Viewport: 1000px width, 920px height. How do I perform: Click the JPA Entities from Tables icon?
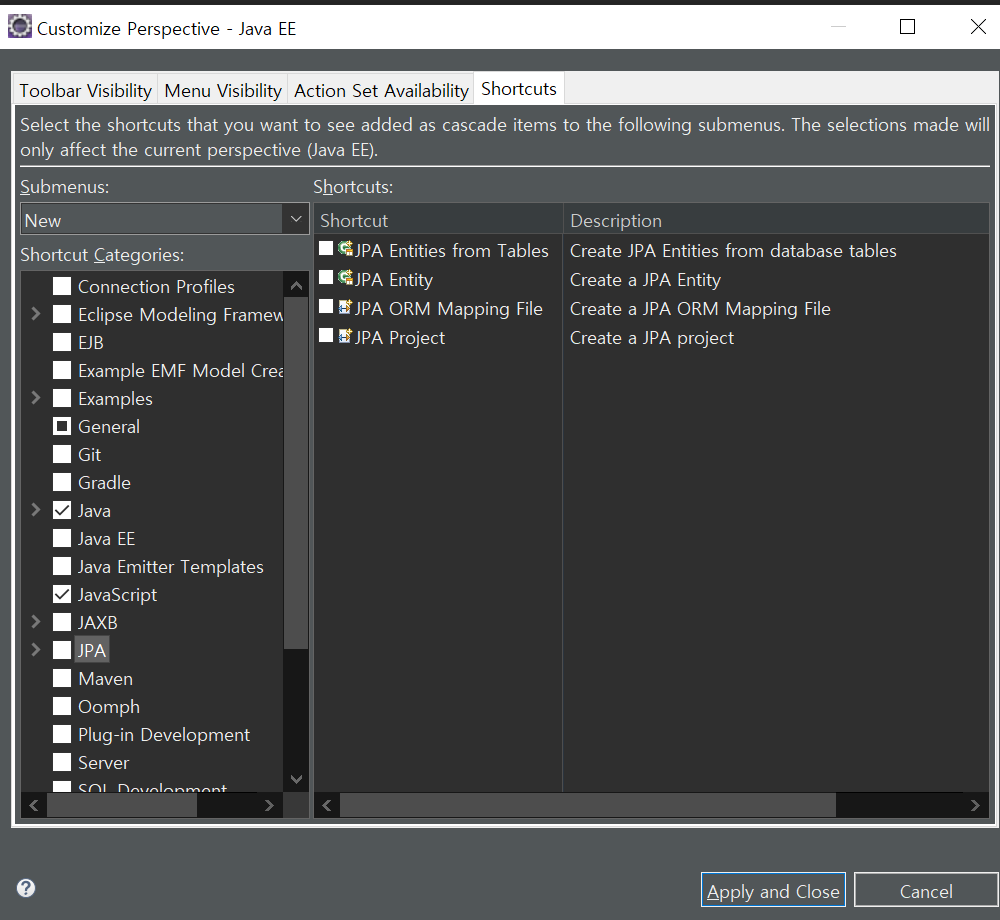pos(345,249)
